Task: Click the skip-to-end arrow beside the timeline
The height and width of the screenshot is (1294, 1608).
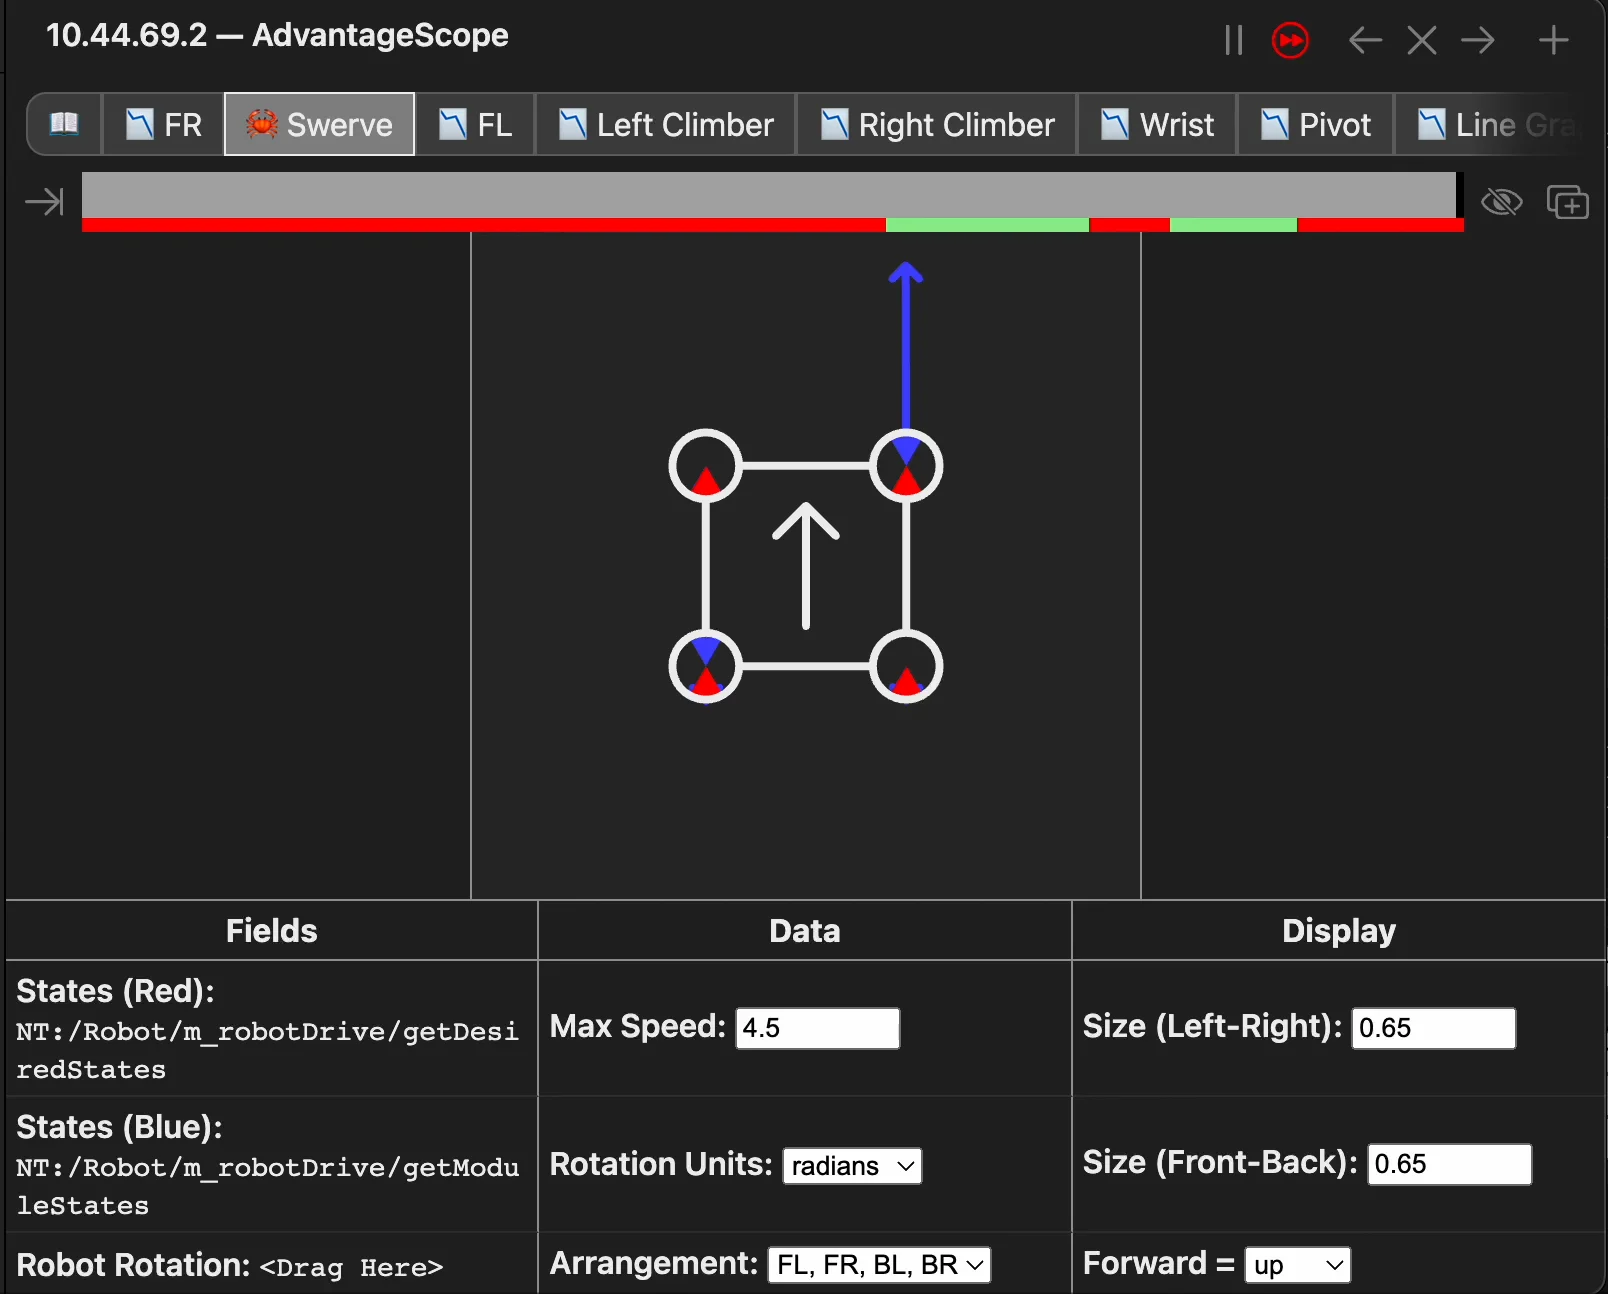Action: [x=43, y=201]
